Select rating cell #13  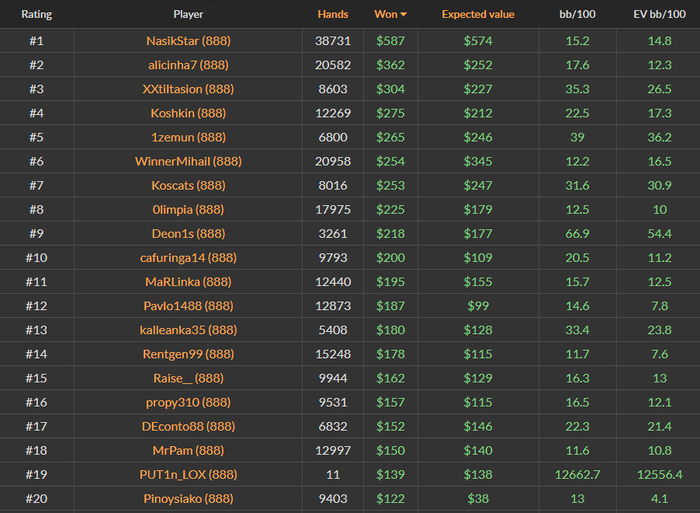point(37,330)
